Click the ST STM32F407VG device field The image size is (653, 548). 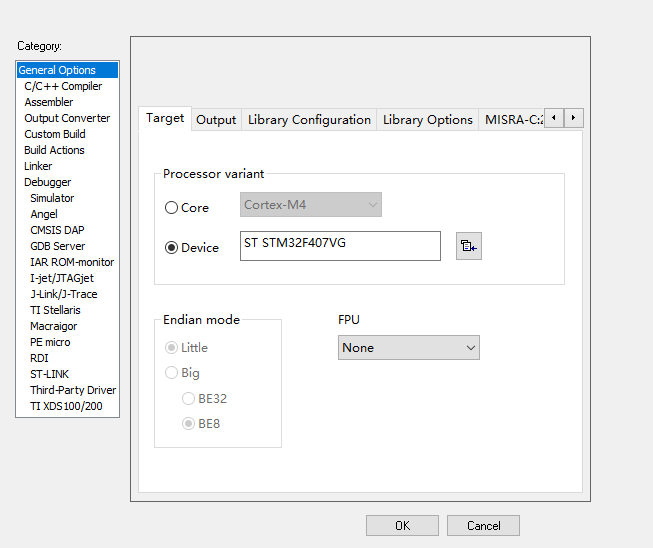click(x=340, y=246)
